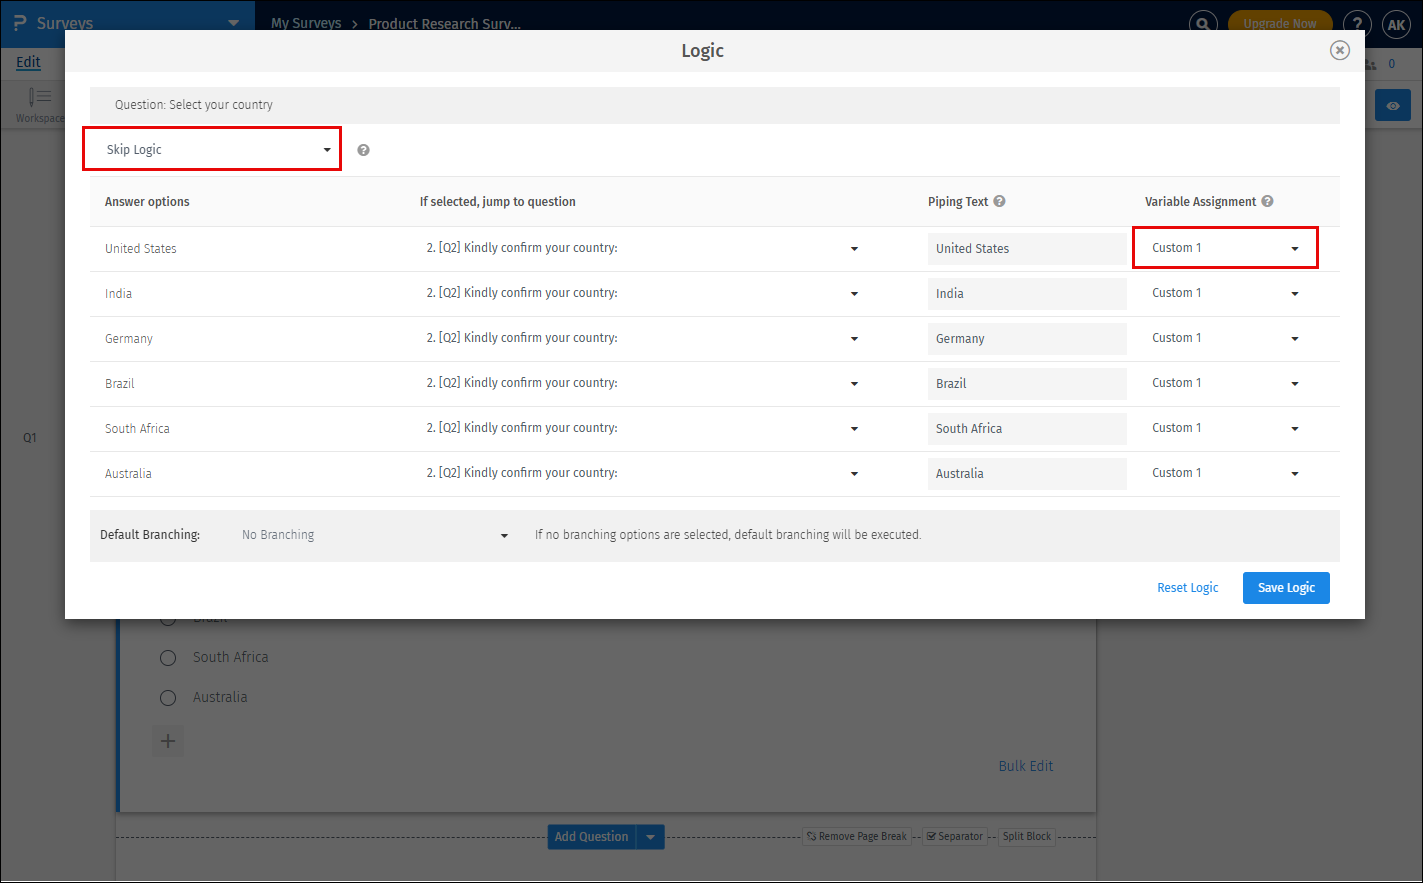The image size is (1423, 883).
Task: Navigate to My Surveys breadcrumb
Action: point(306,22)
